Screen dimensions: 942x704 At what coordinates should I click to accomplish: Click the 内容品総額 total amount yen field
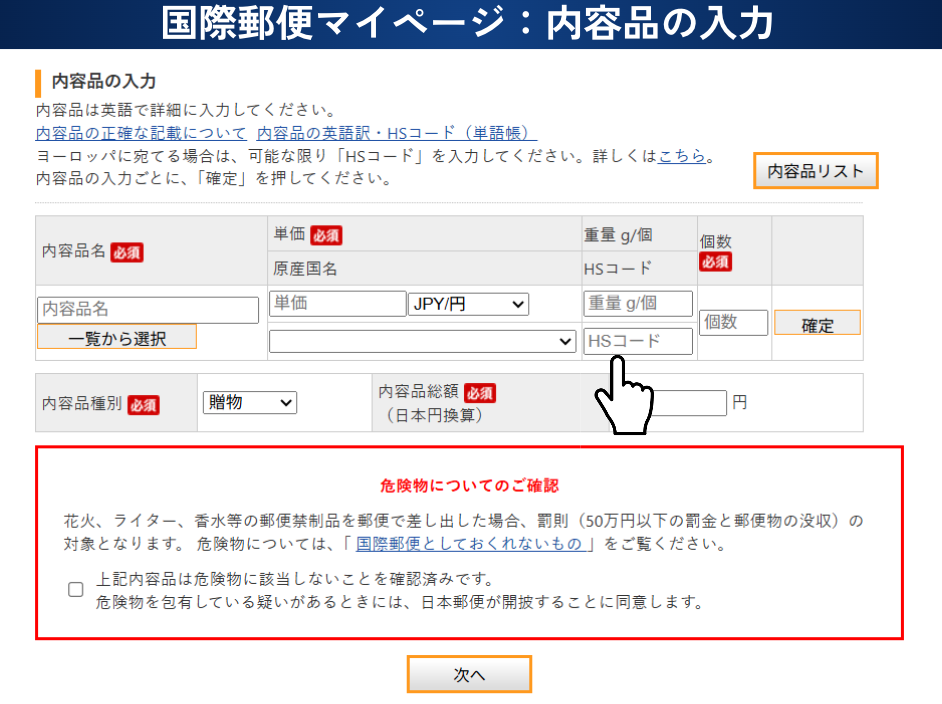(x=690, y=403)
